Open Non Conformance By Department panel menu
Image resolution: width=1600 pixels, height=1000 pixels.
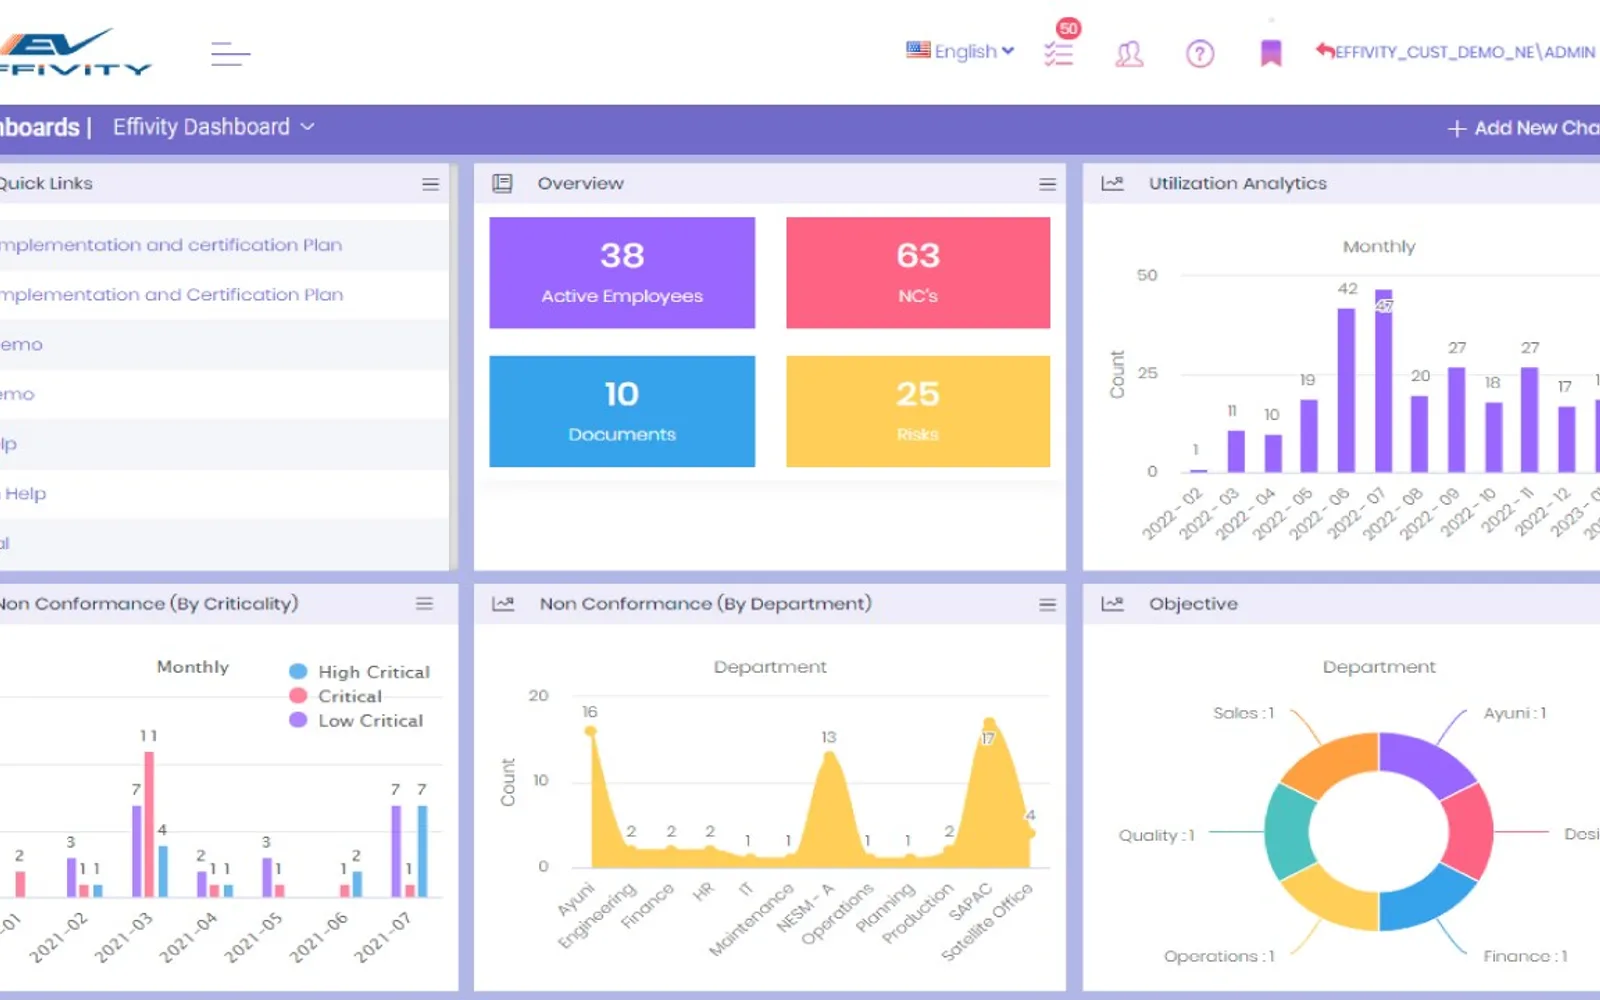point(1047,604)
